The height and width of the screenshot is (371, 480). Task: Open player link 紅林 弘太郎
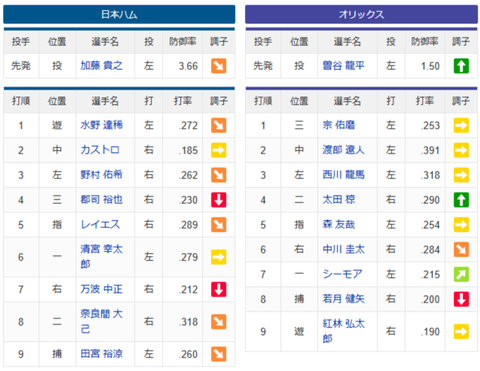tap(343, 331)
